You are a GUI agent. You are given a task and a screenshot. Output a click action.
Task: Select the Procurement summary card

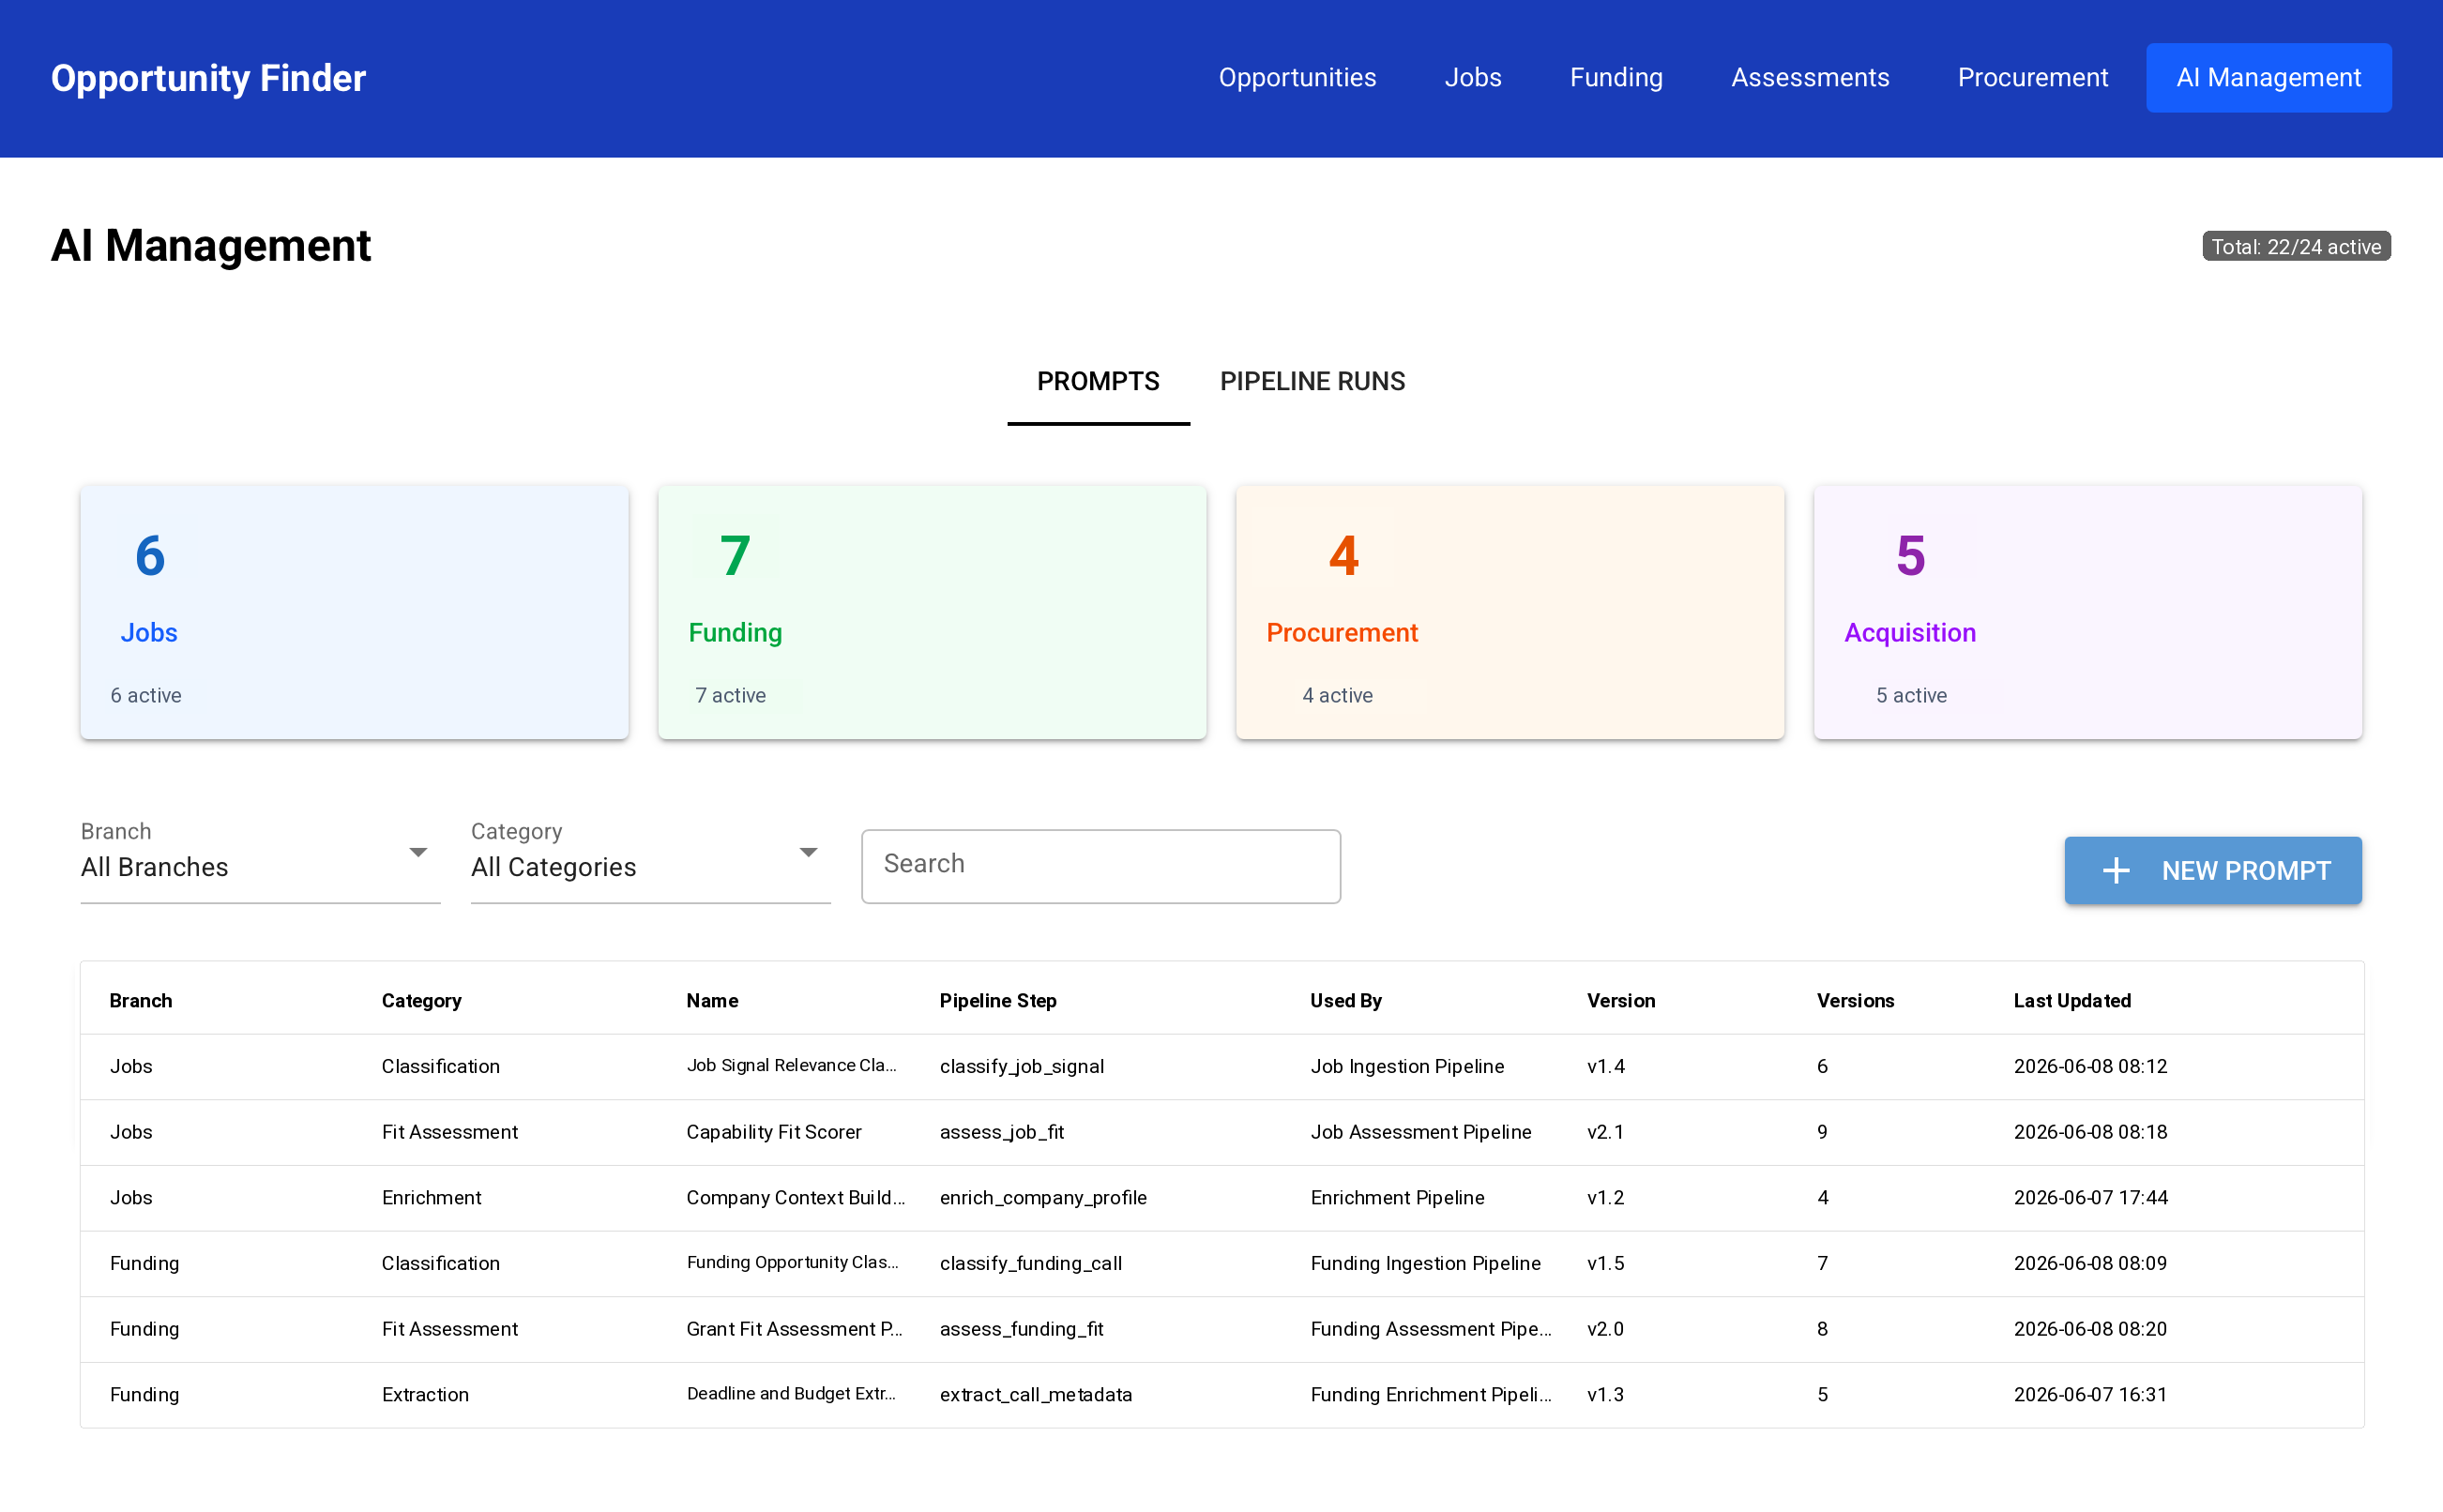pos(1509,612)
